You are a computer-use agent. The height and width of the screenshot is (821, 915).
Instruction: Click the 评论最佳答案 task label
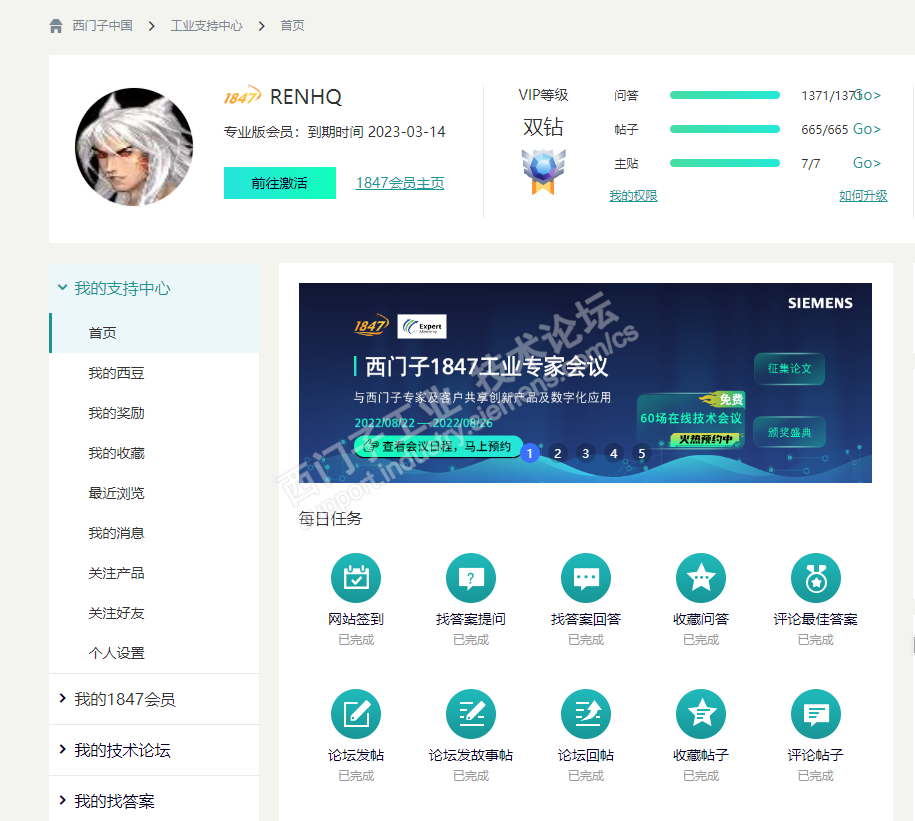tap(816, 619)
